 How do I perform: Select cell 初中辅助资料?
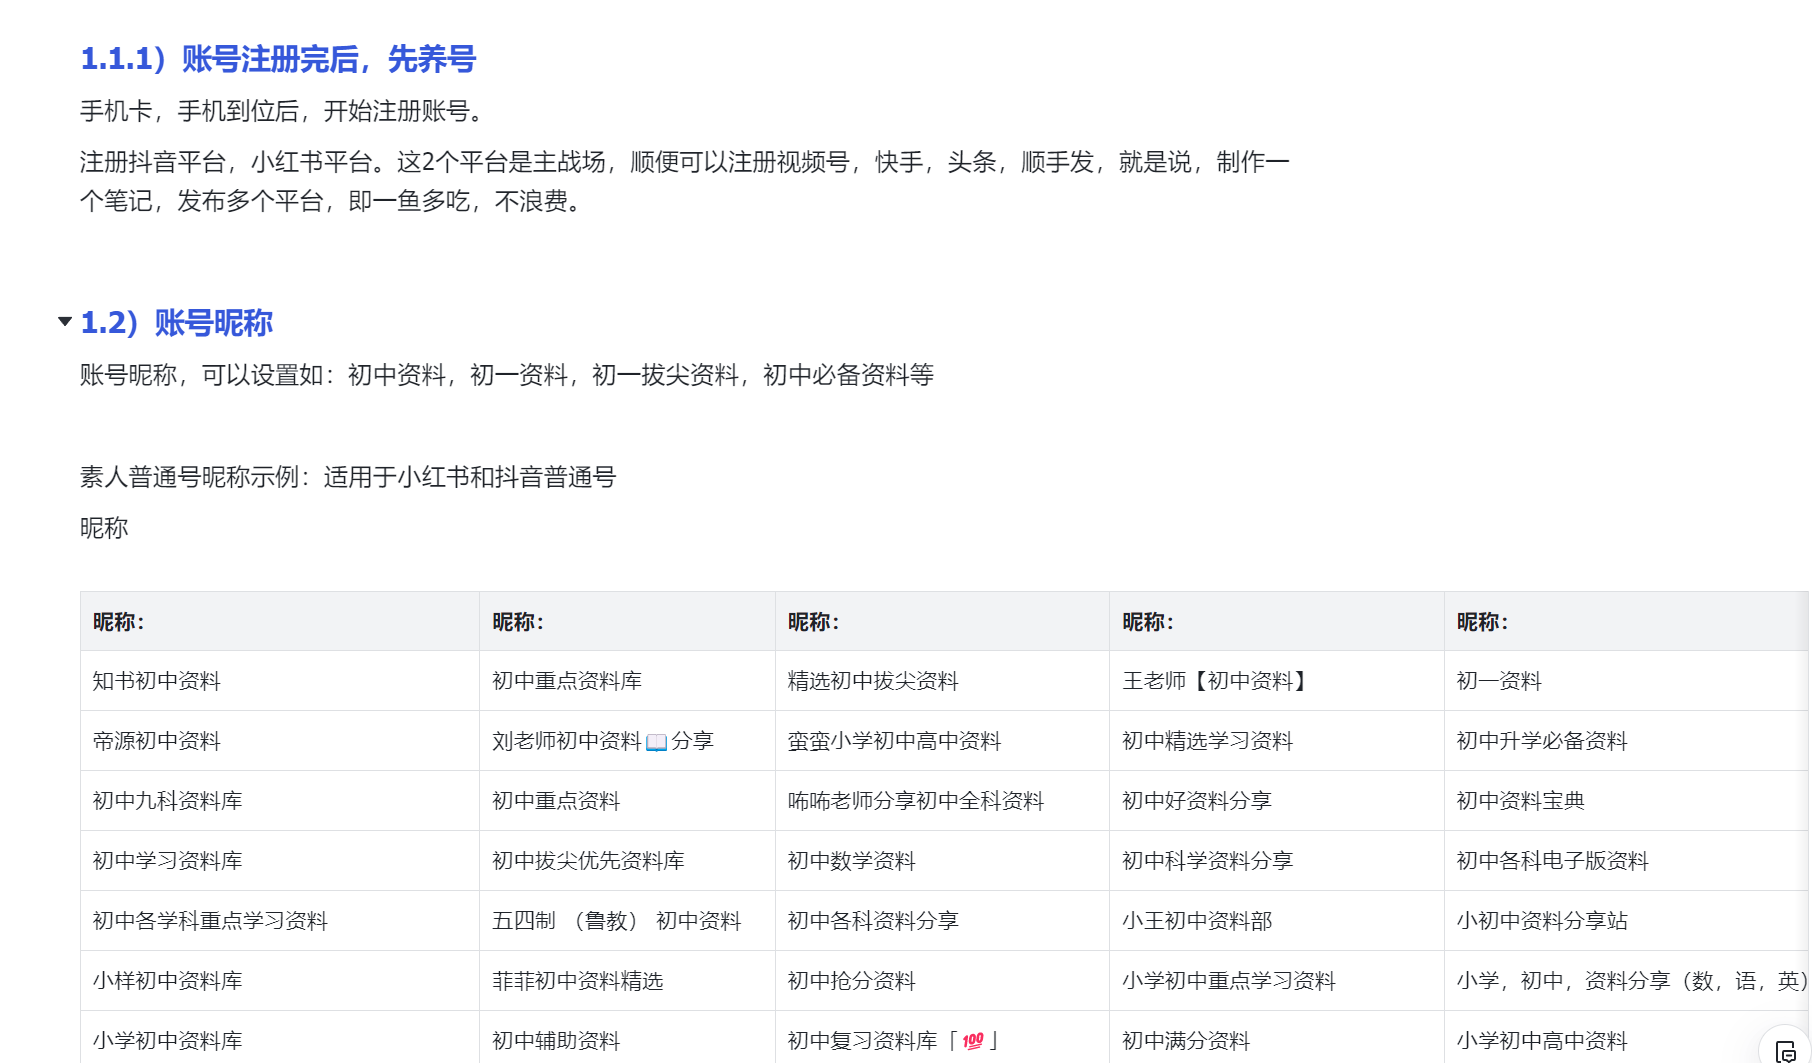627,1038
